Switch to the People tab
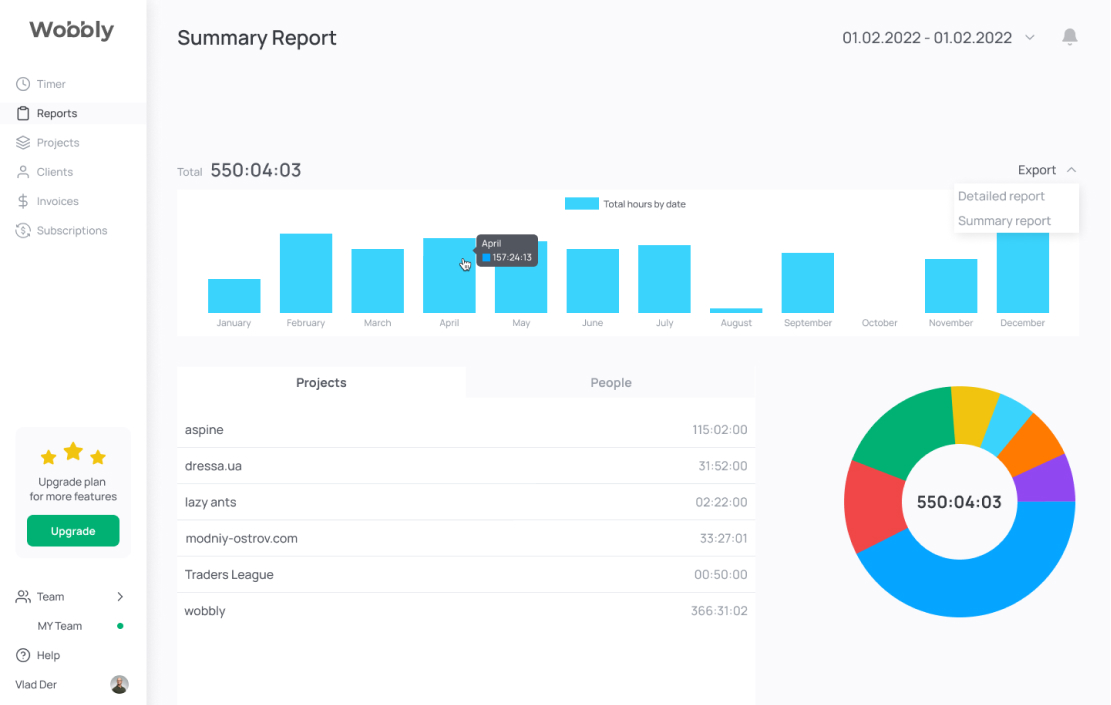 point(611,383)
